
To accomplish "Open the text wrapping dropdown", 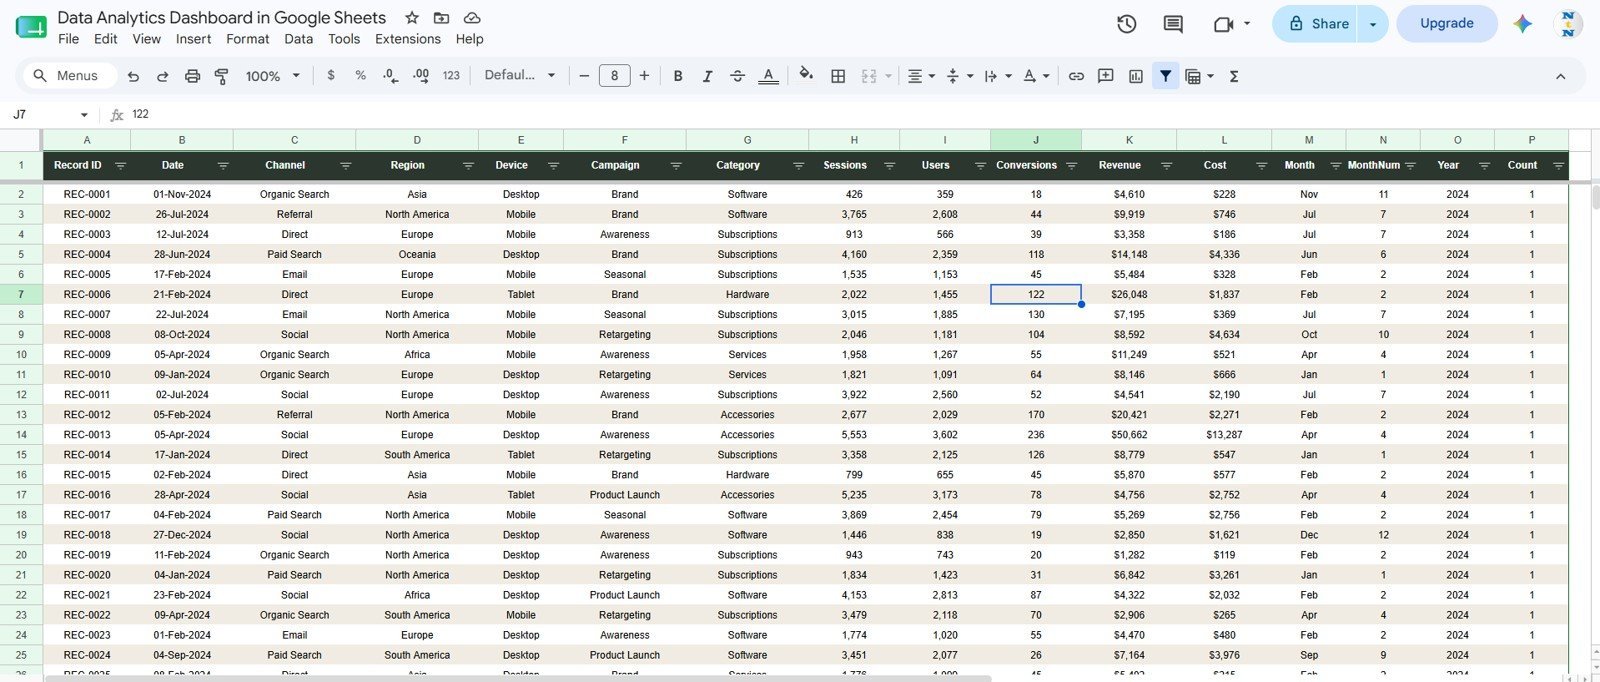I will (997, 76).
